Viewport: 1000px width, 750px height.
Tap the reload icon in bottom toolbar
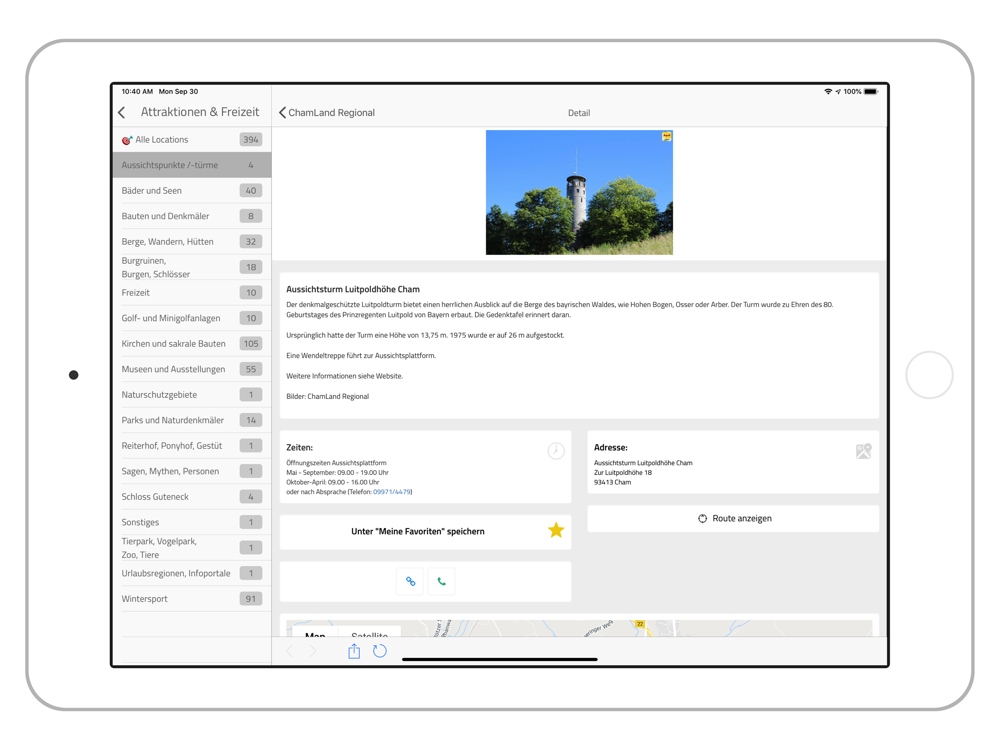(x=379, y=651)
